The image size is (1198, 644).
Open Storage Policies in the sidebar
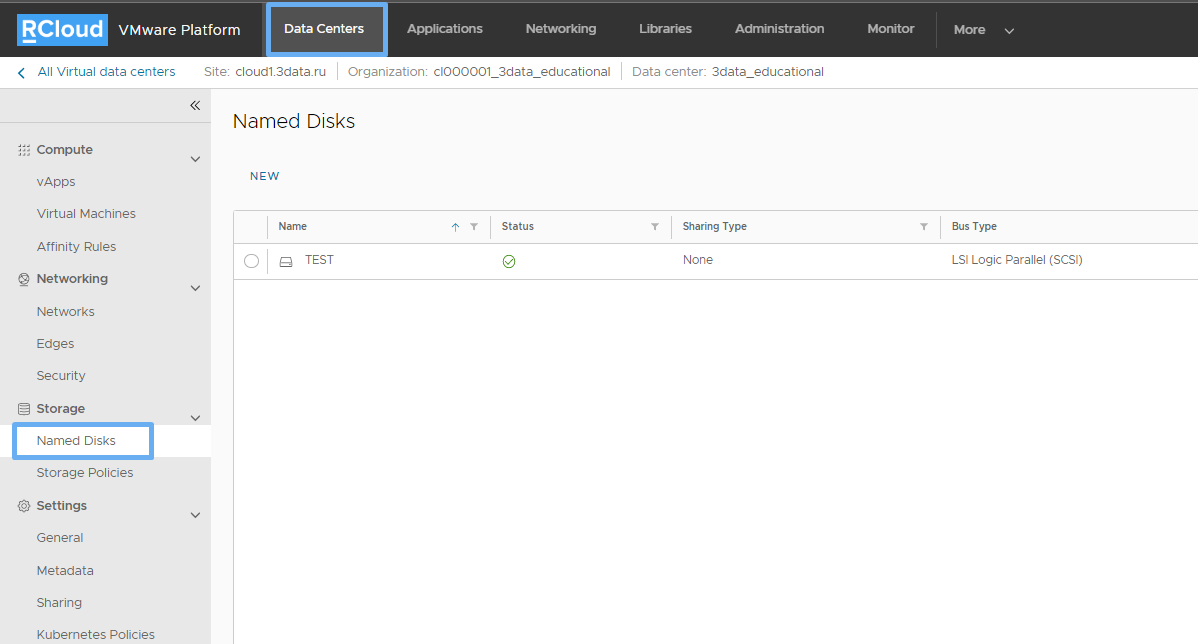point(85,473)
